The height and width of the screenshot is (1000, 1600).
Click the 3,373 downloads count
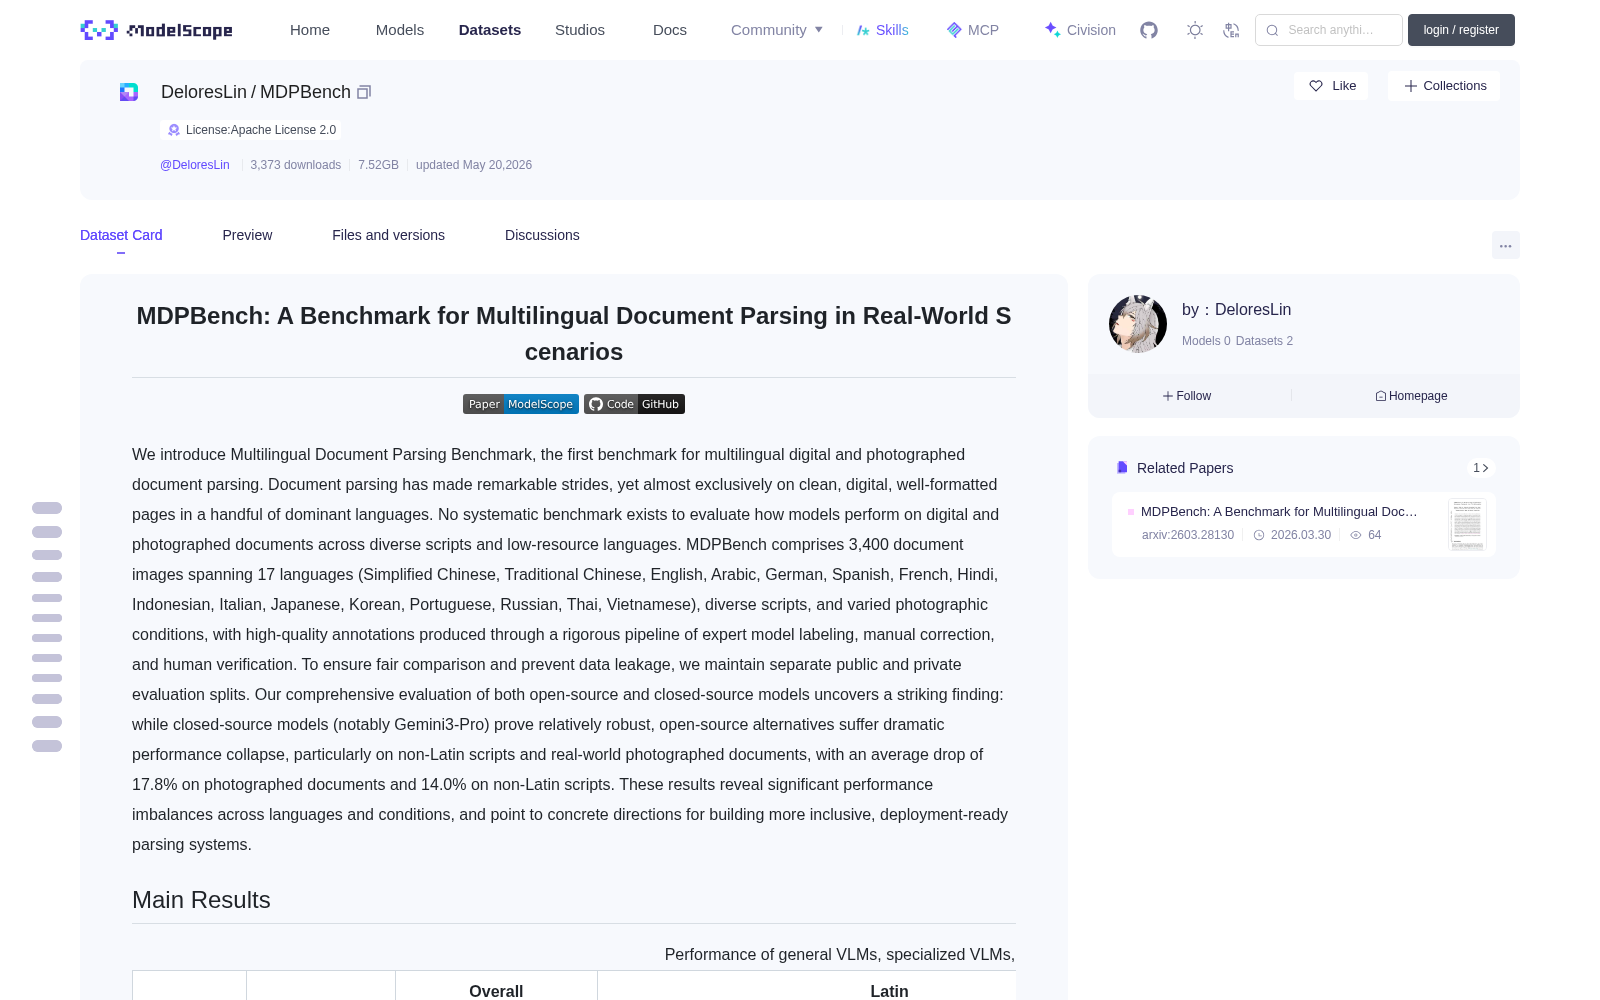click(296, 165)
